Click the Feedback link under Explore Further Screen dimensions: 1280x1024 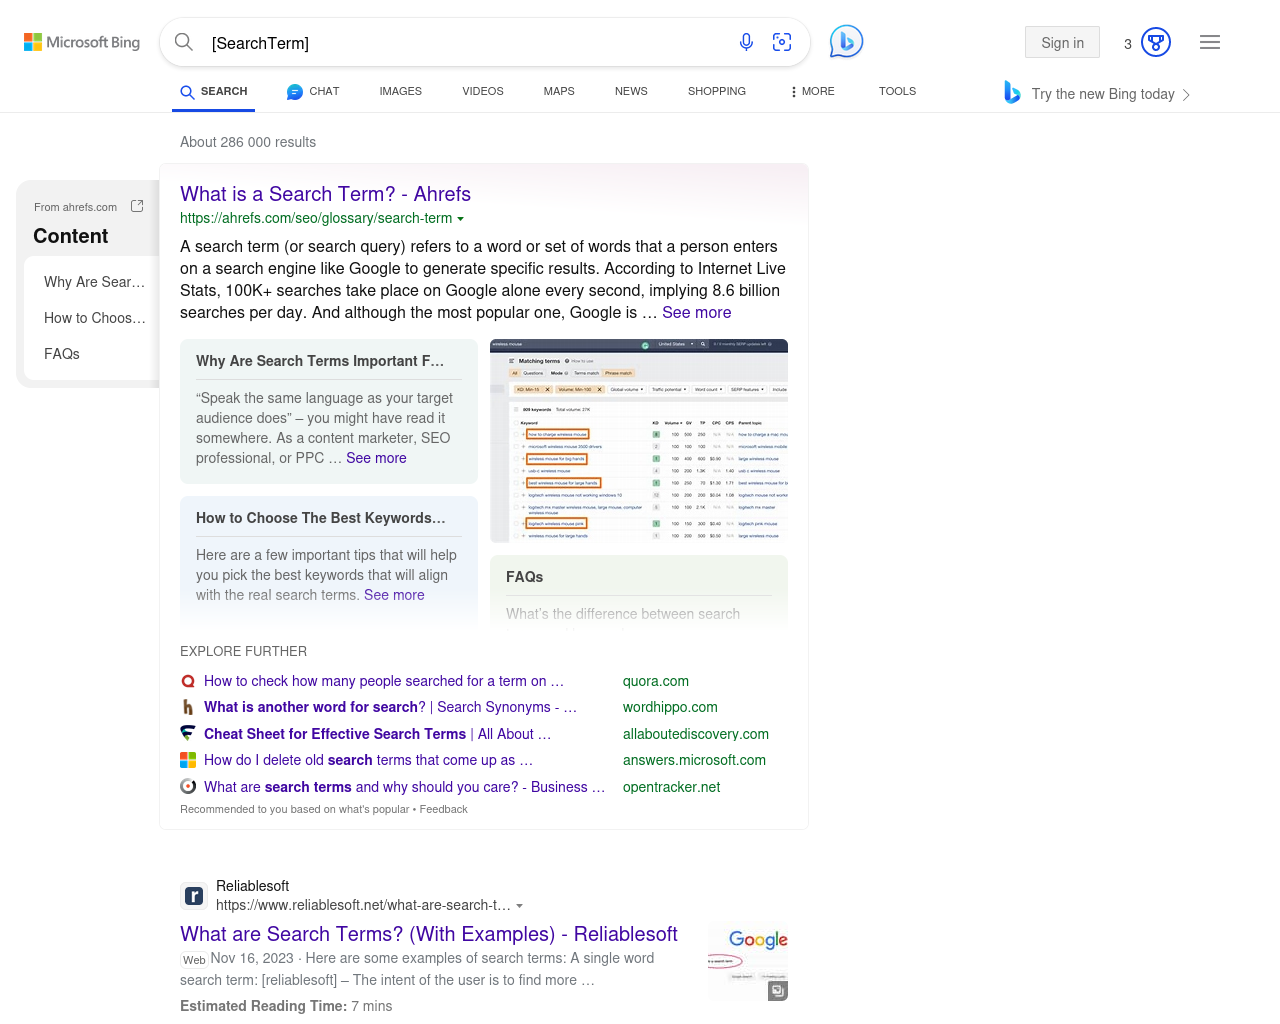(x=443, y=809)
